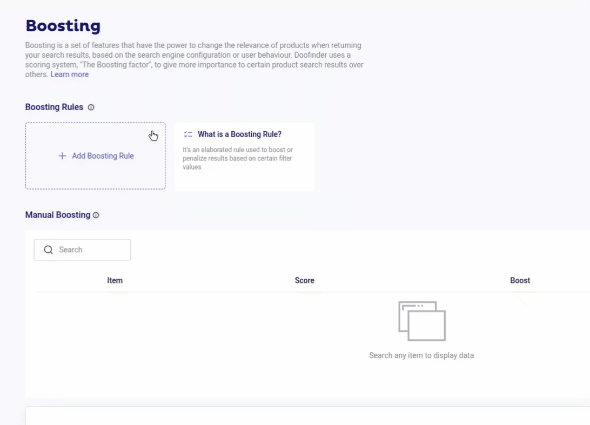Screen dimensions: 590x425
Task: Select the What is a Boosting Rule? title
Action: (x=240, y=134)
